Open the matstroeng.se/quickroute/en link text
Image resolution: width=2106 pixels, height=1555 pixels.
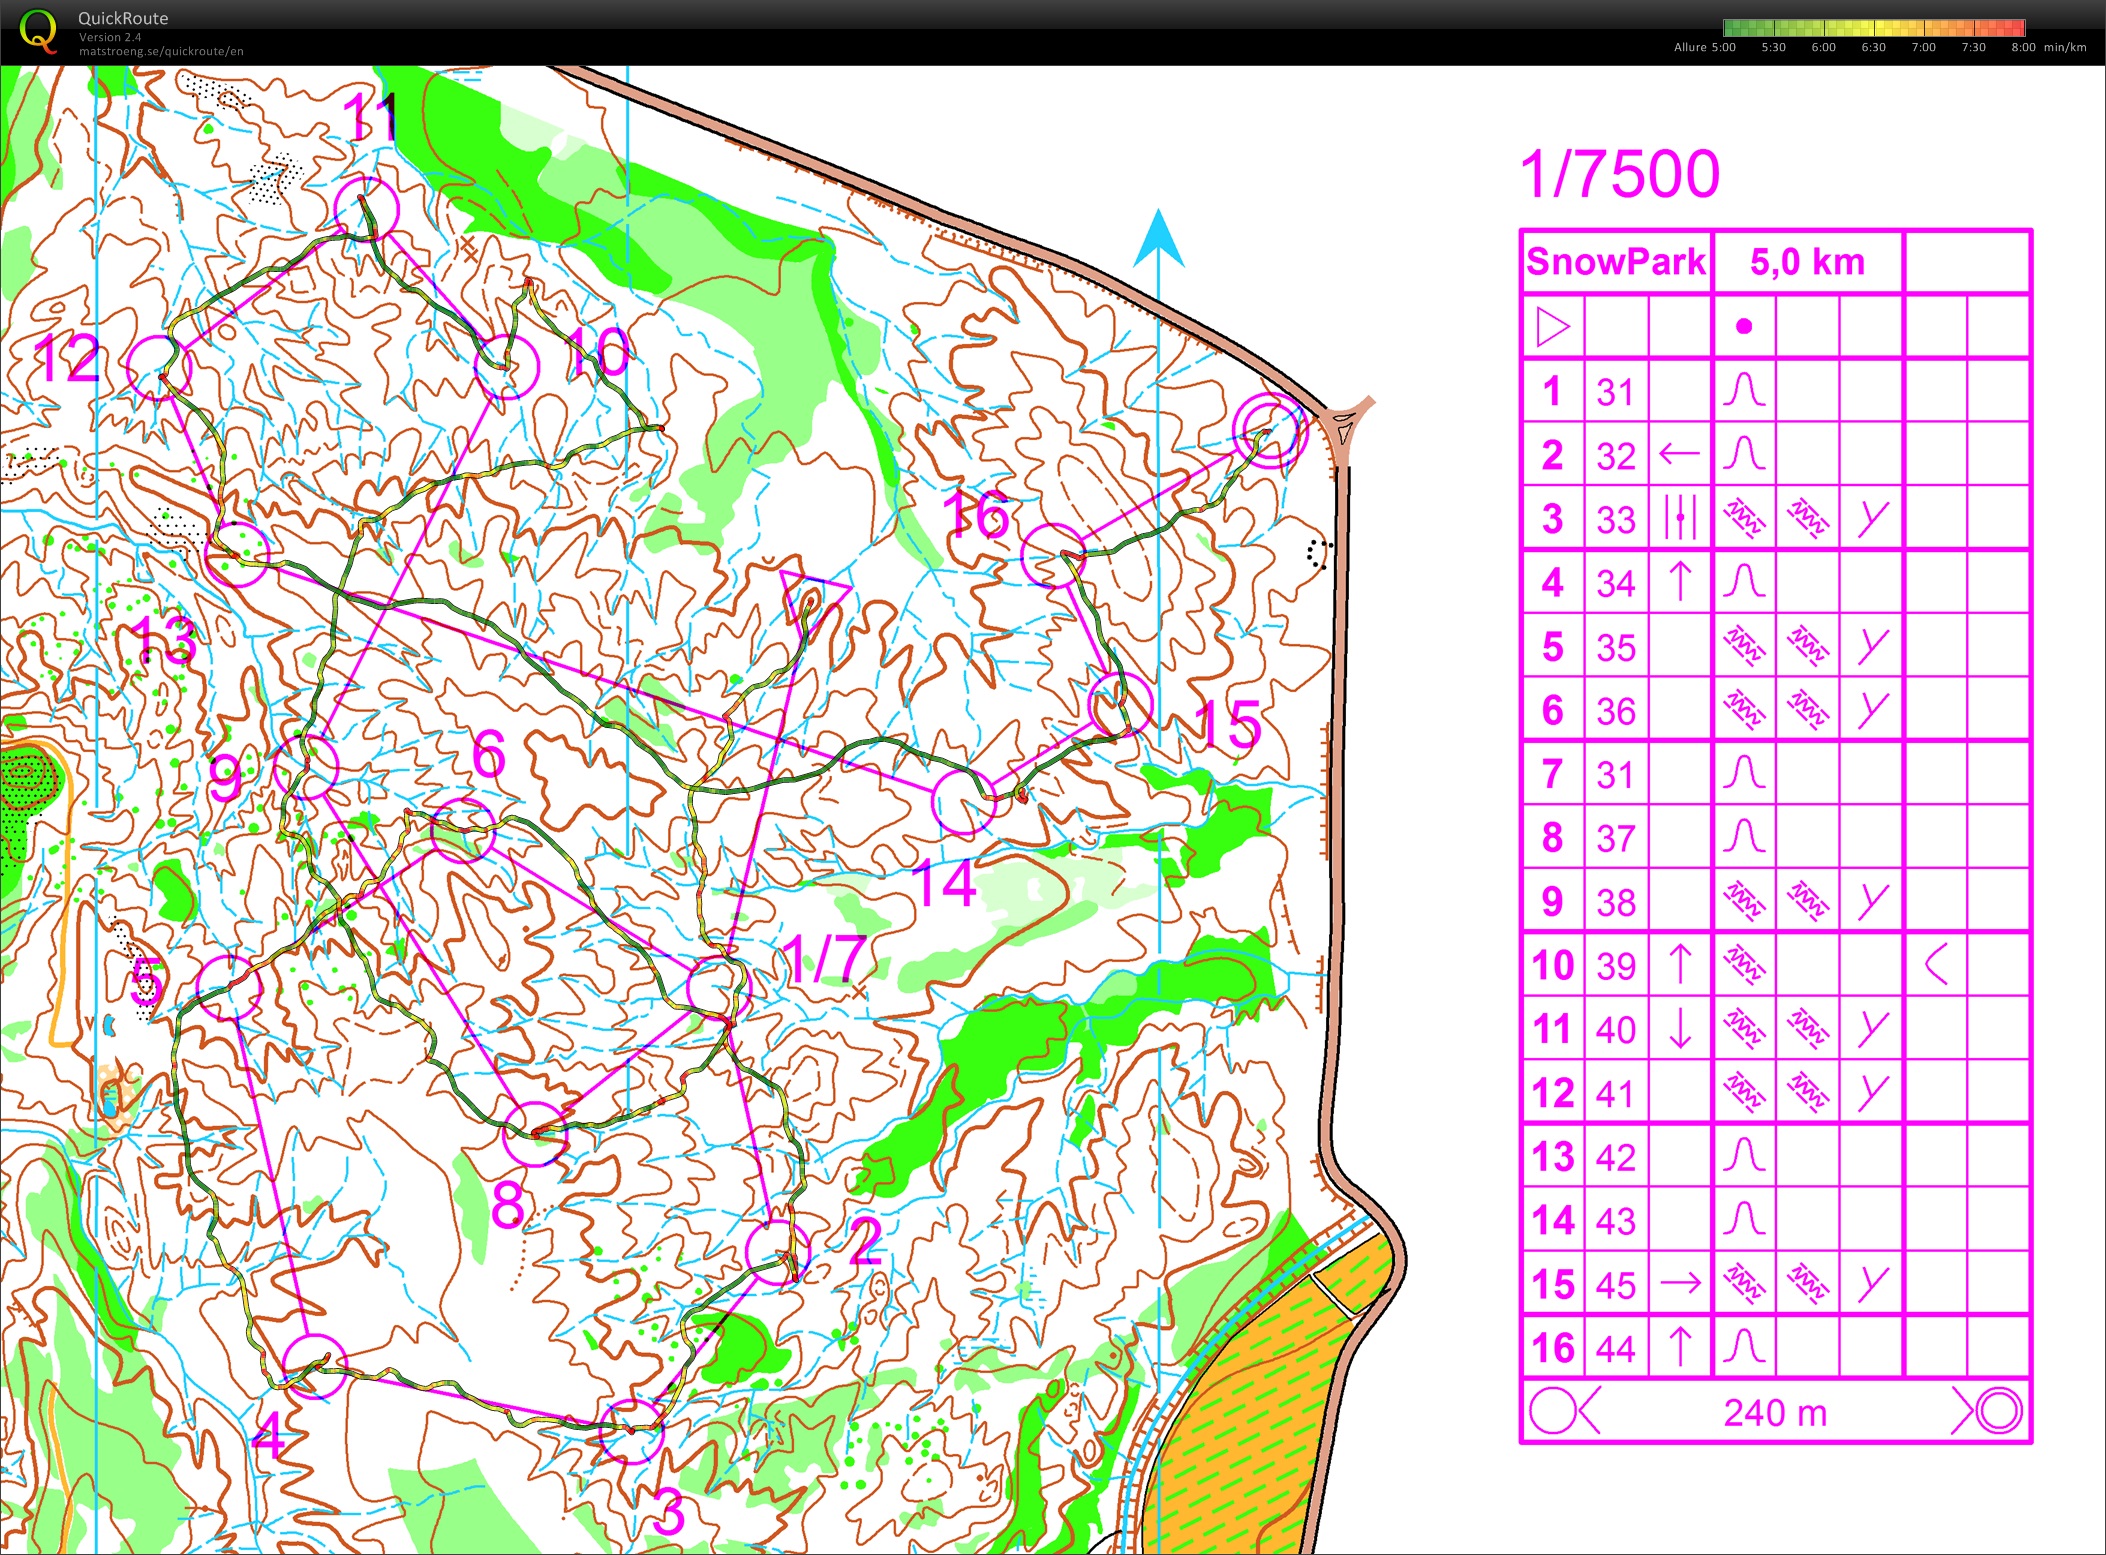tap(161, 51)
